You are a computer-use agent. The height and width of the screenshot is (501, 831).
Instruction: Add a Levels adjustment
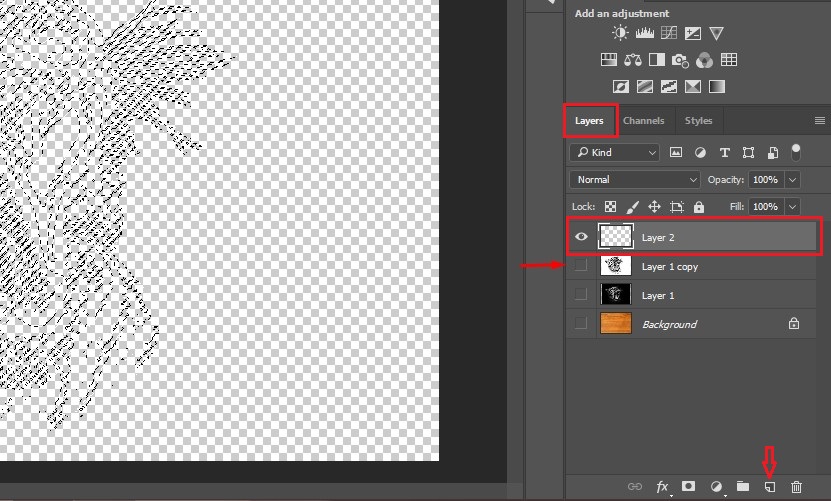[644, 33]
